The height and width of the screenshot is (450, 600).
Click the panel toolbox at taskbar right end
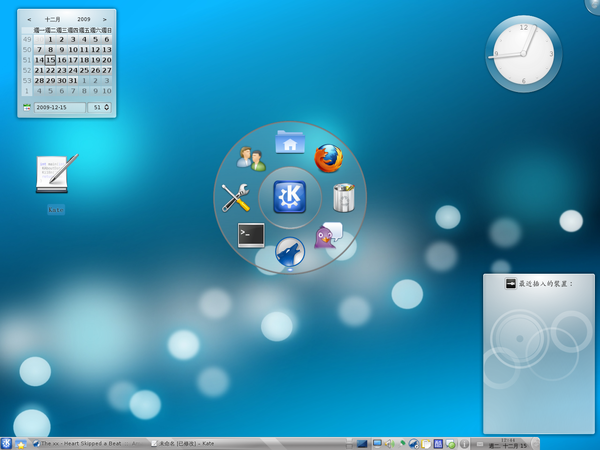(535, 444)
